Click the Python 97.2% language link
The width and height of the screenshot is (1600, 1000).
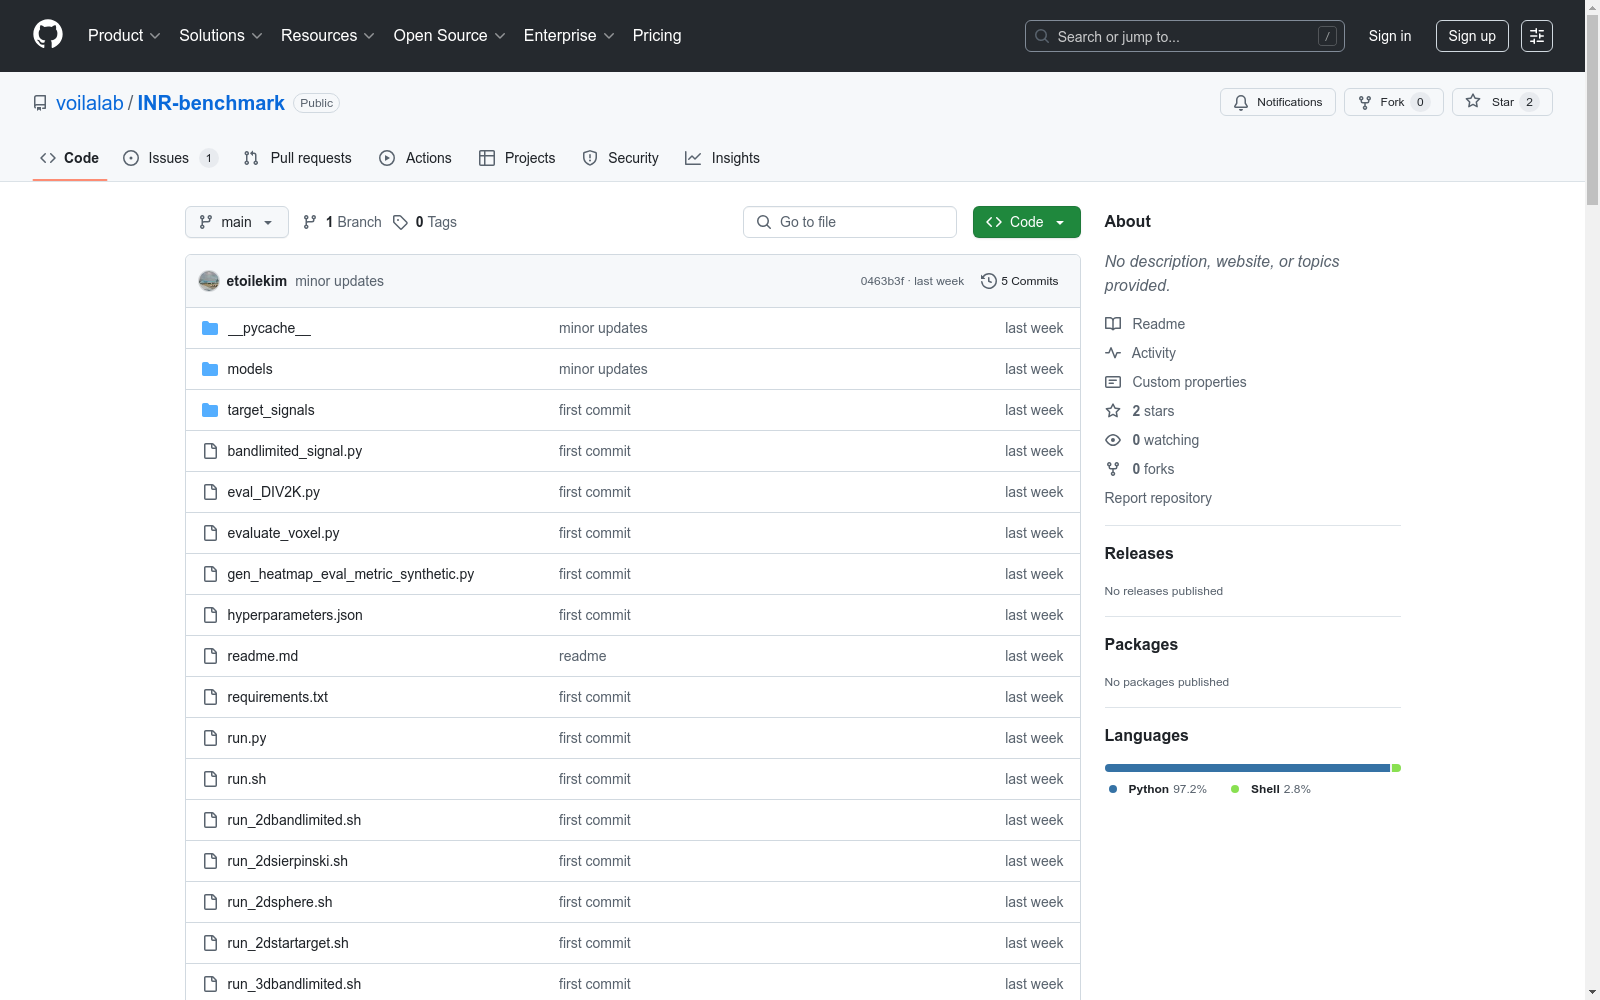1158,789
